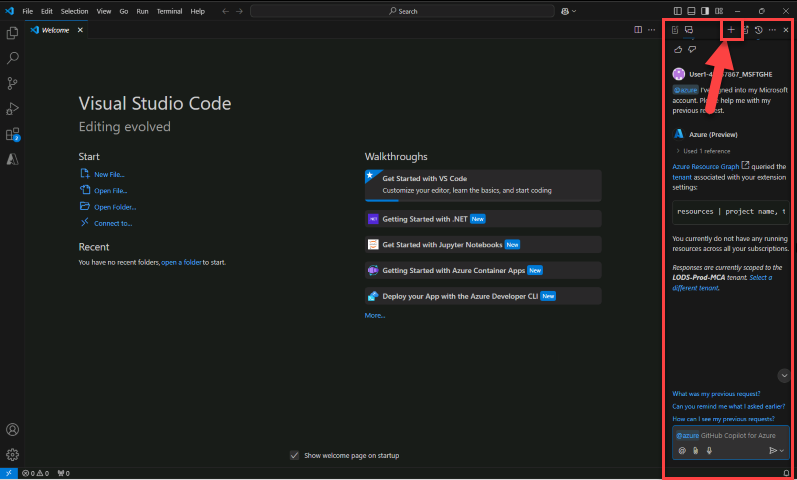Show chat history in Copilot panel
This screenshot has width=797, height=480.
(759, 30)
